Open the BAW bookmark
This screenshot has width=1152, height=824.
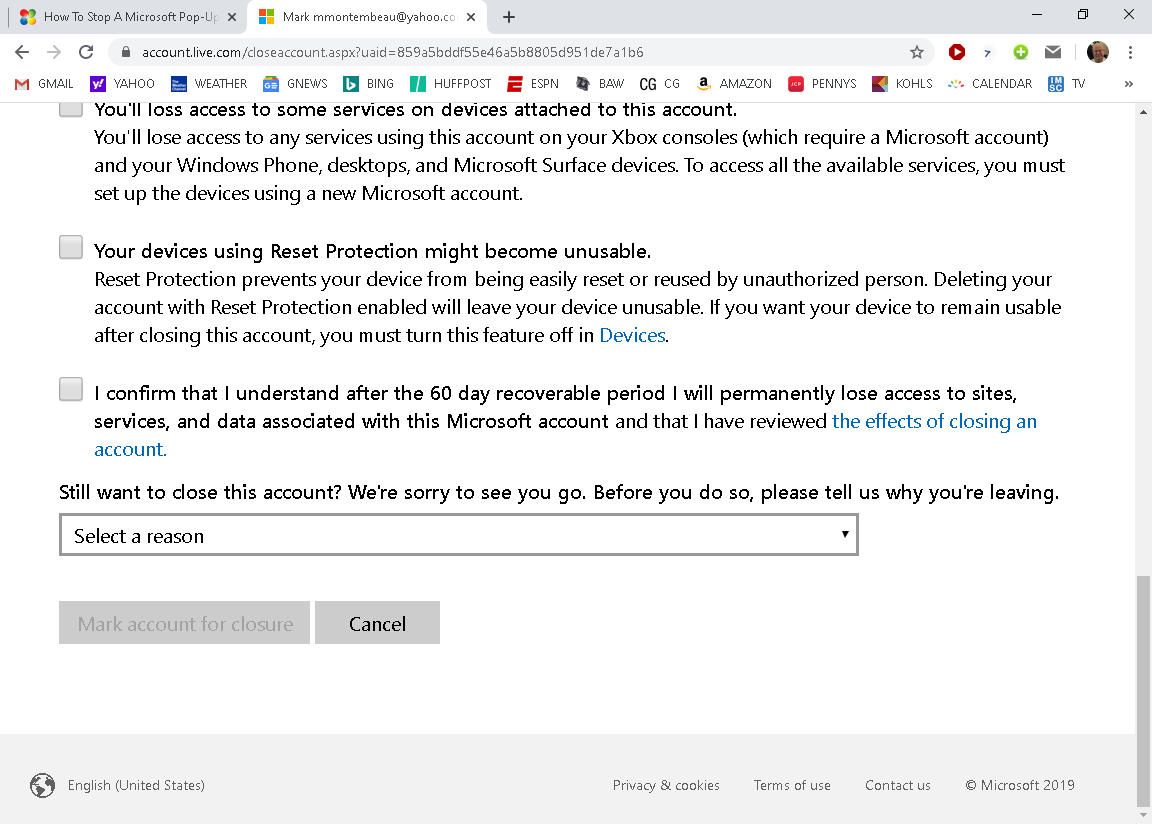pyautogui.click(x=600, y=84)
